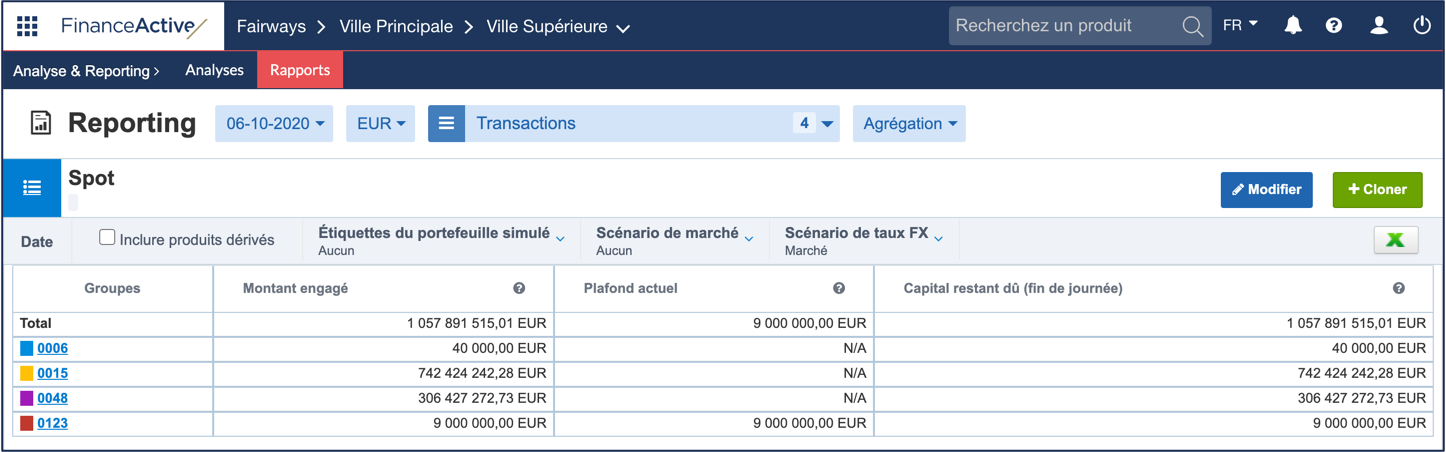Image resolution: width=1446 pixels, height=452 pixels.
Task: Open the EUR currency dropdown
Action: (x=380, y=124)
